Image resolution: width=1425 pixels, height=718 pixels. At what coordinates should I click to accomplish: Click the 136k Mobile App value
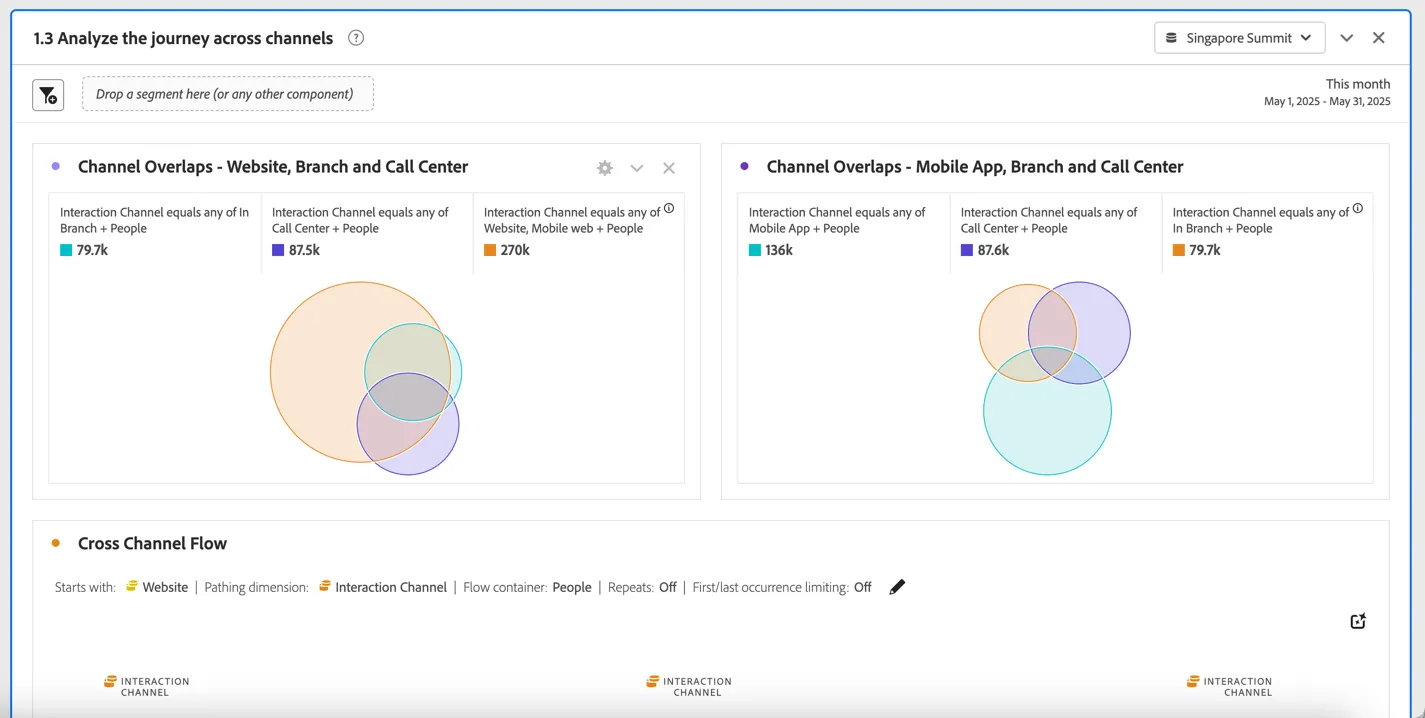pos(779,250)
